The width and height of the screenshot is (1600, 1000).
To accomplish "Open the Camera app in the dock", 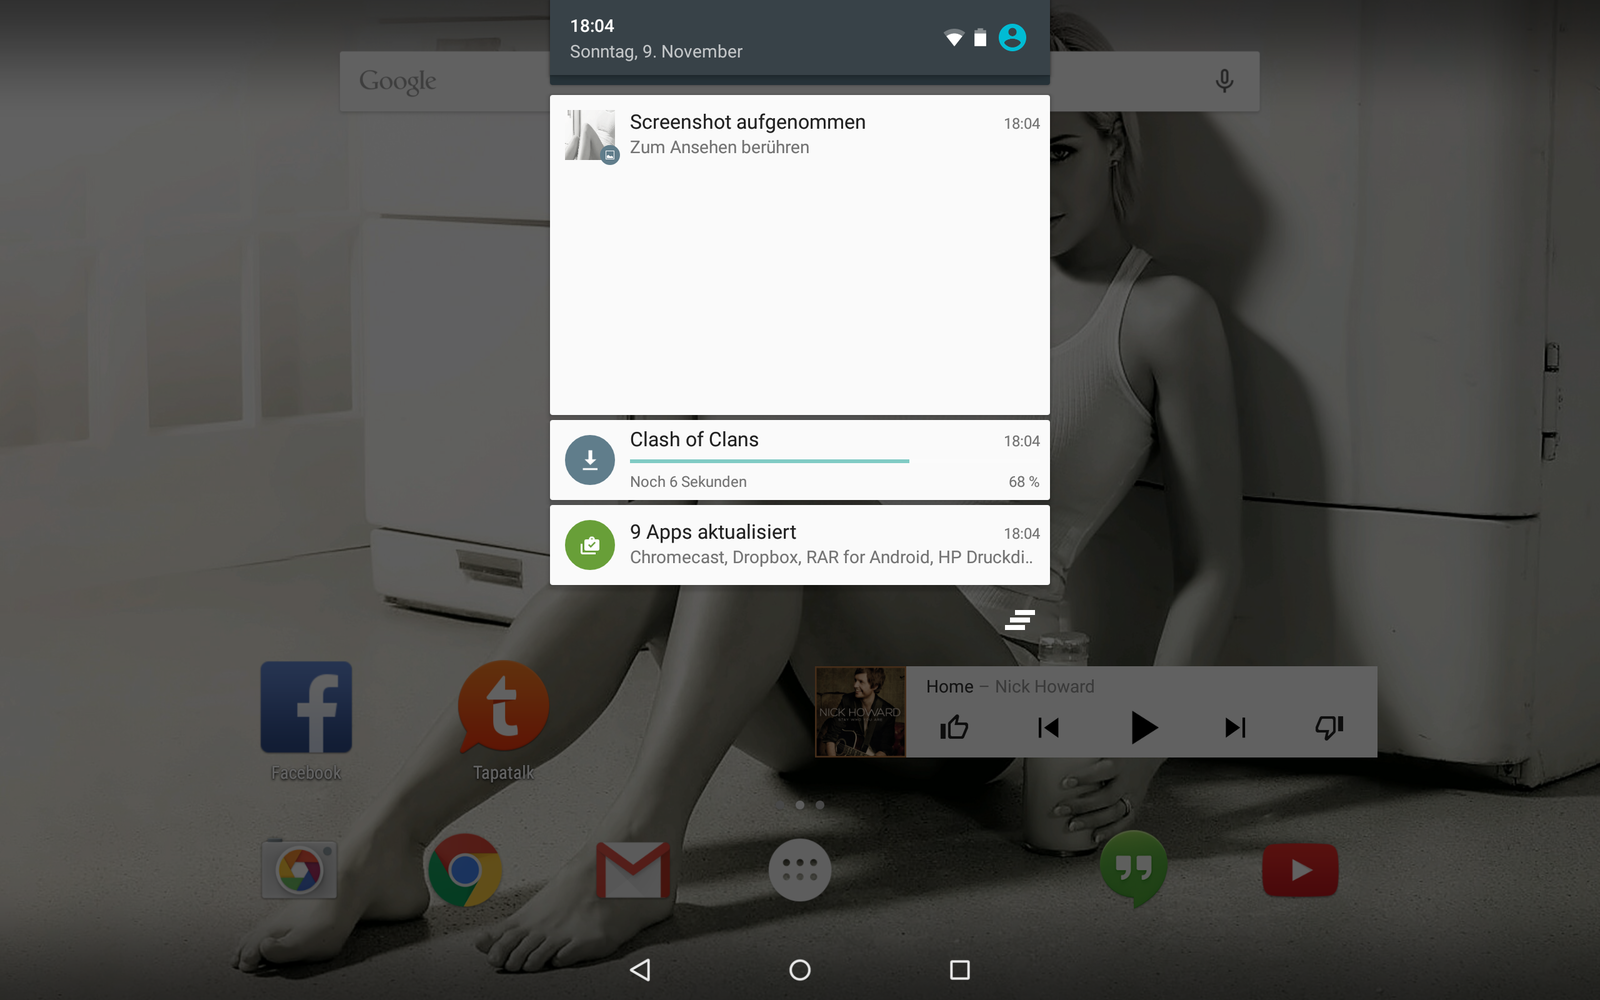I will 299,869.
